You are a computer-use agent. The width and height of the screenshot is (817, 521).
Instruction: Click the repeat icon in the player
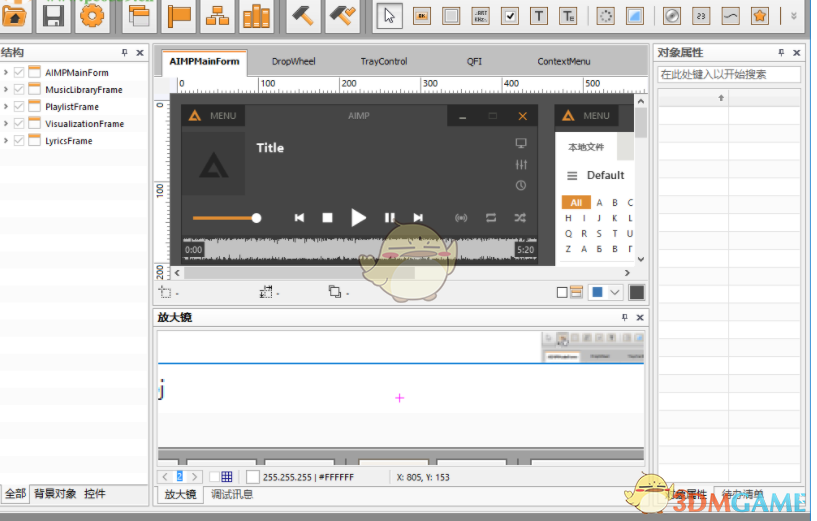point(491,217)
